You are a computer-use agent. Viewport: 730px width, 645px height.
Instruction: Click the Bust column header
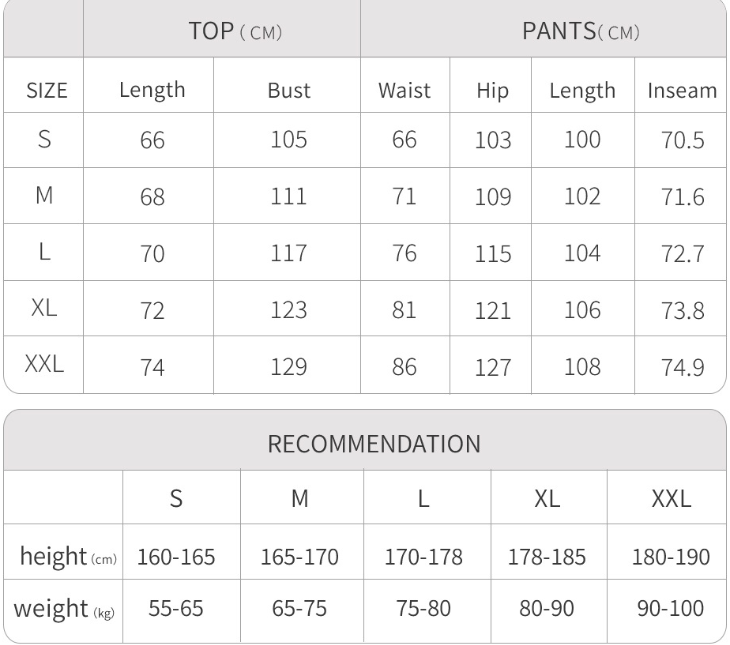click(289, 90)
